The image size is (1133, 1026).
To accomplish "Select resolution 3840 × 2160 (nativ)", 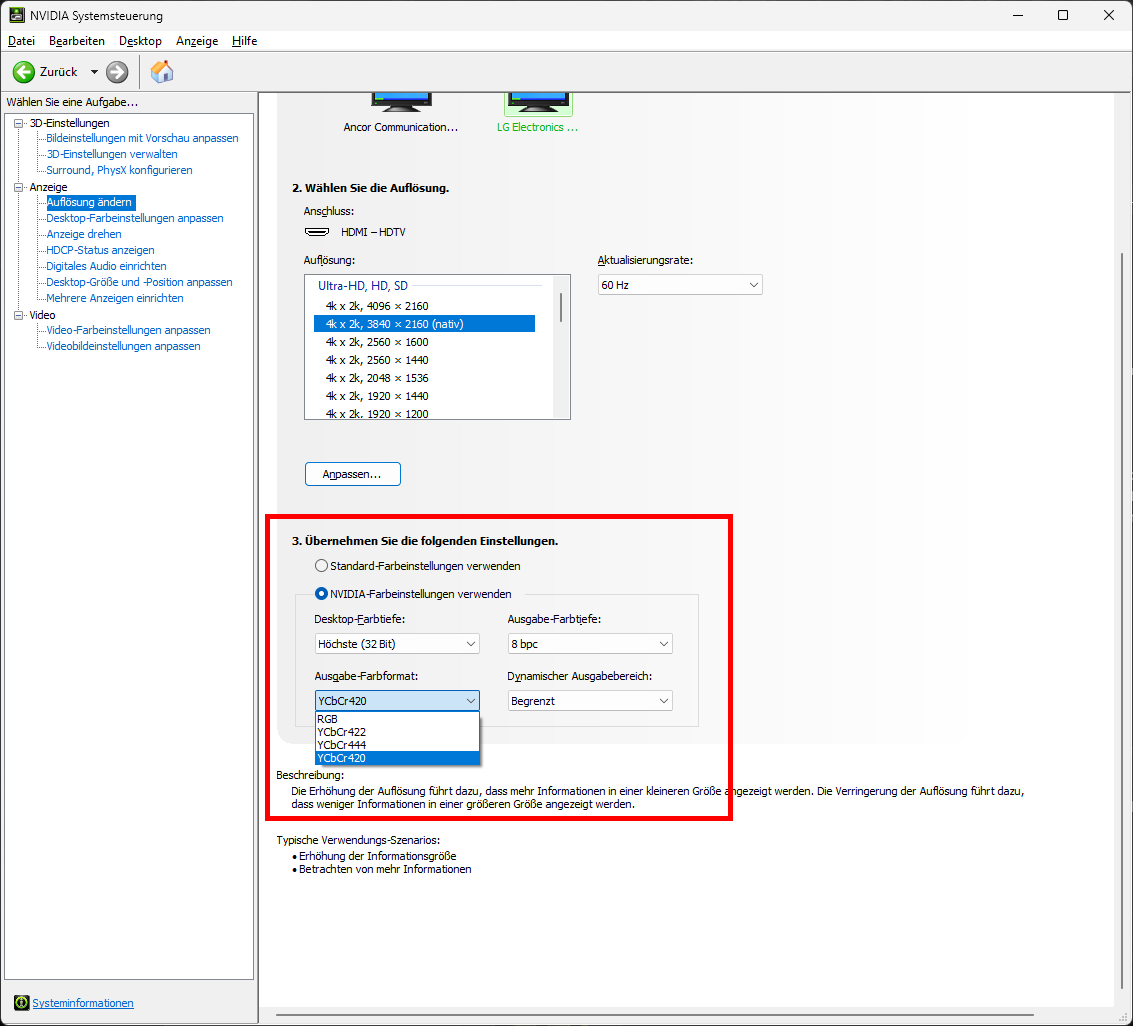I will pyautogui.click(x=424, y=324).
